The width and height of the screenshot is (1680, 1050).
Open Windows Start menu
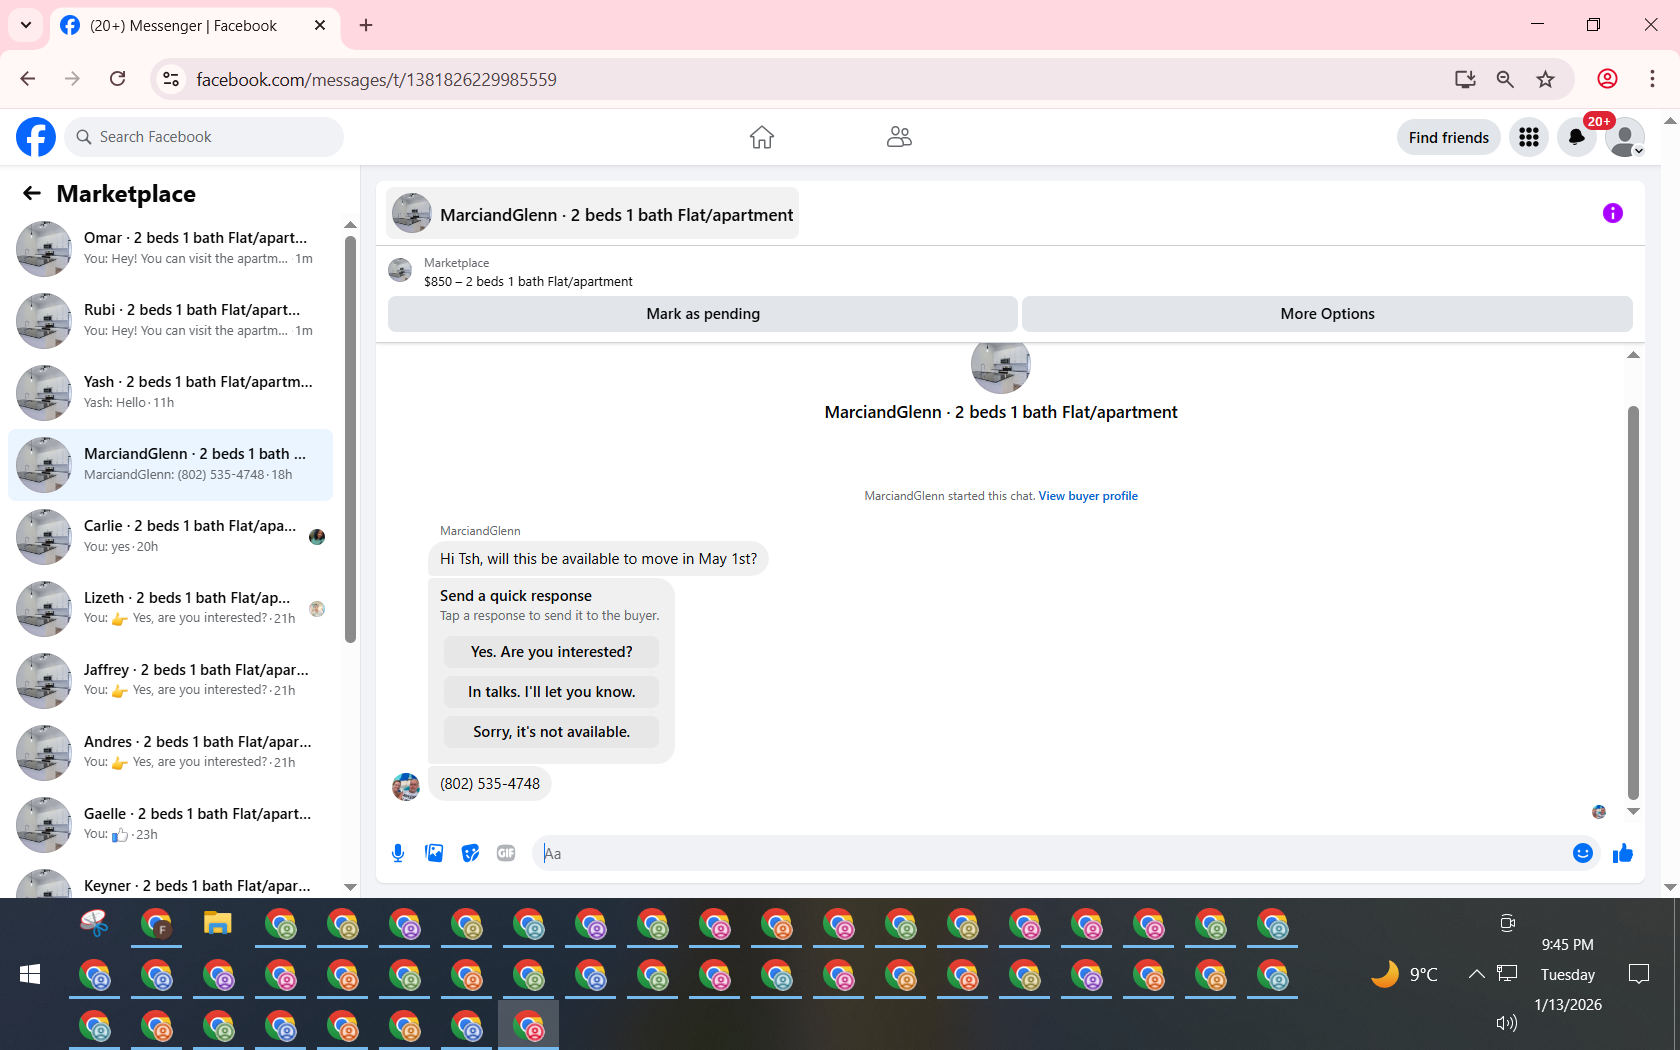coord(30,975)
